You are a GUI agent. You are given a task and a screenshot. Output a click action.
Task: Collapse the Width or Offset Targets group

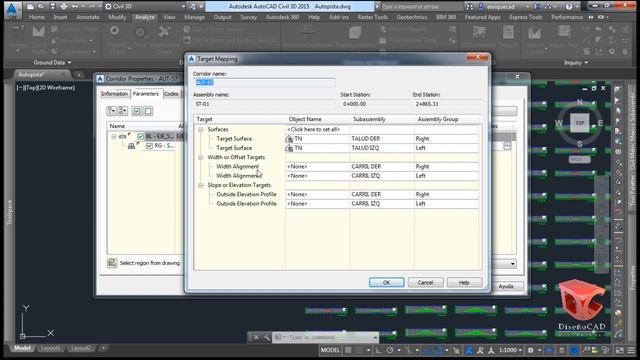(x=201, y=158)
